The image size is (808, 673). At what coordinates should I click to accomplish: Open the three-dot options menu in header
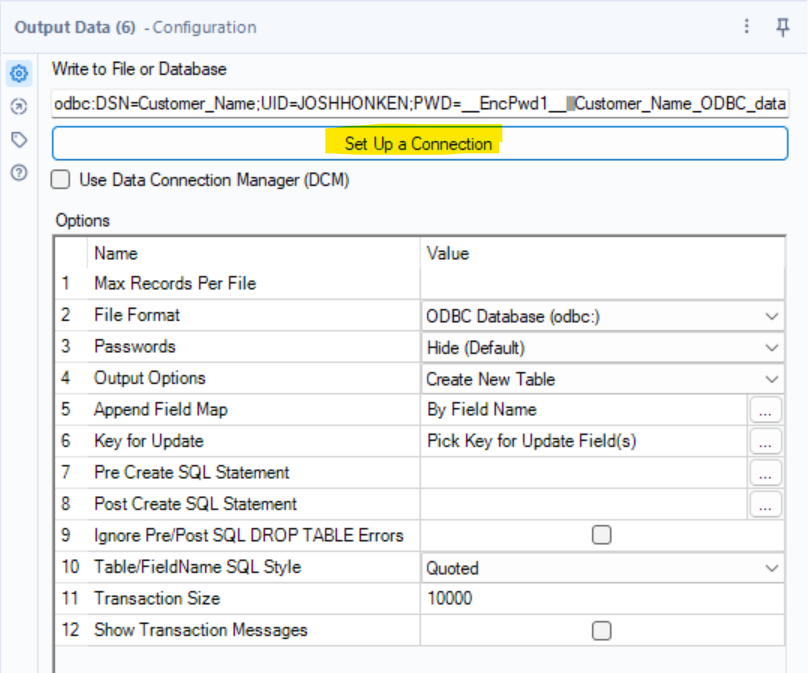747,26
